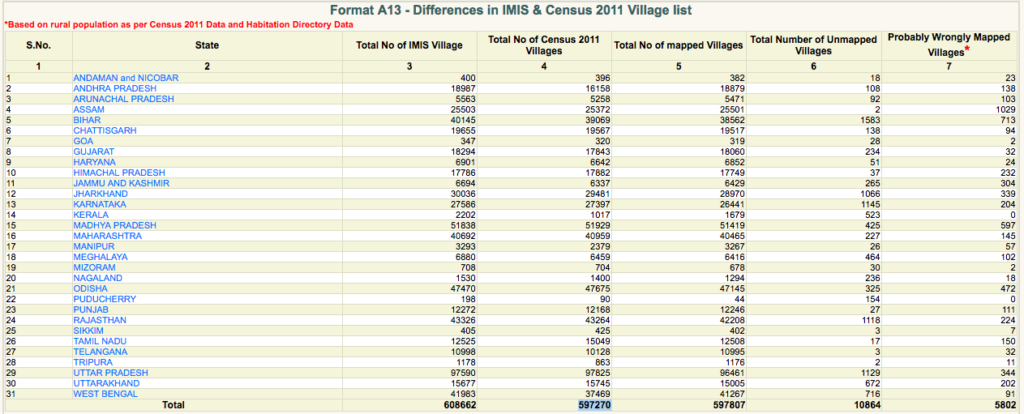The width and height of the screenshot is (1024, 414).
Task: Click the page title 'Format A13'
Action: (x=511, y=10)
